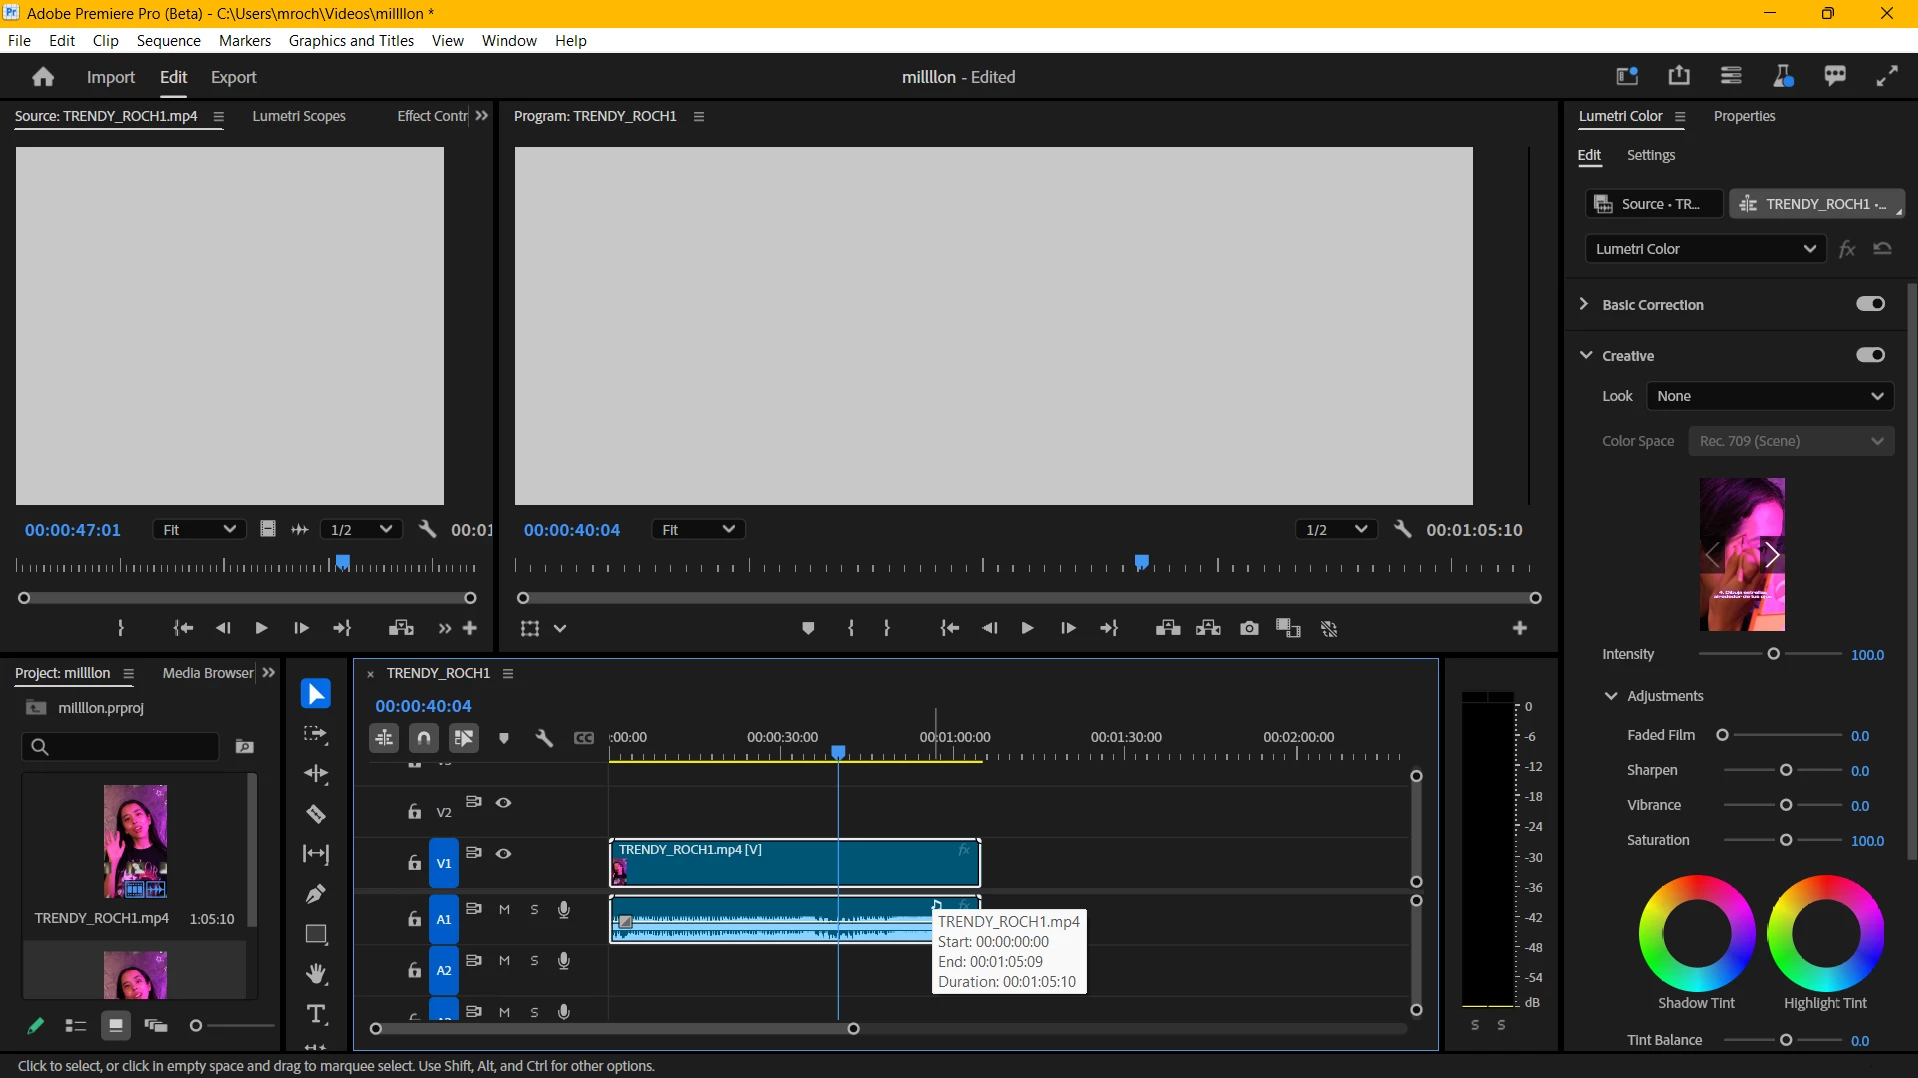Click the Project panel search field

[120, 746]
